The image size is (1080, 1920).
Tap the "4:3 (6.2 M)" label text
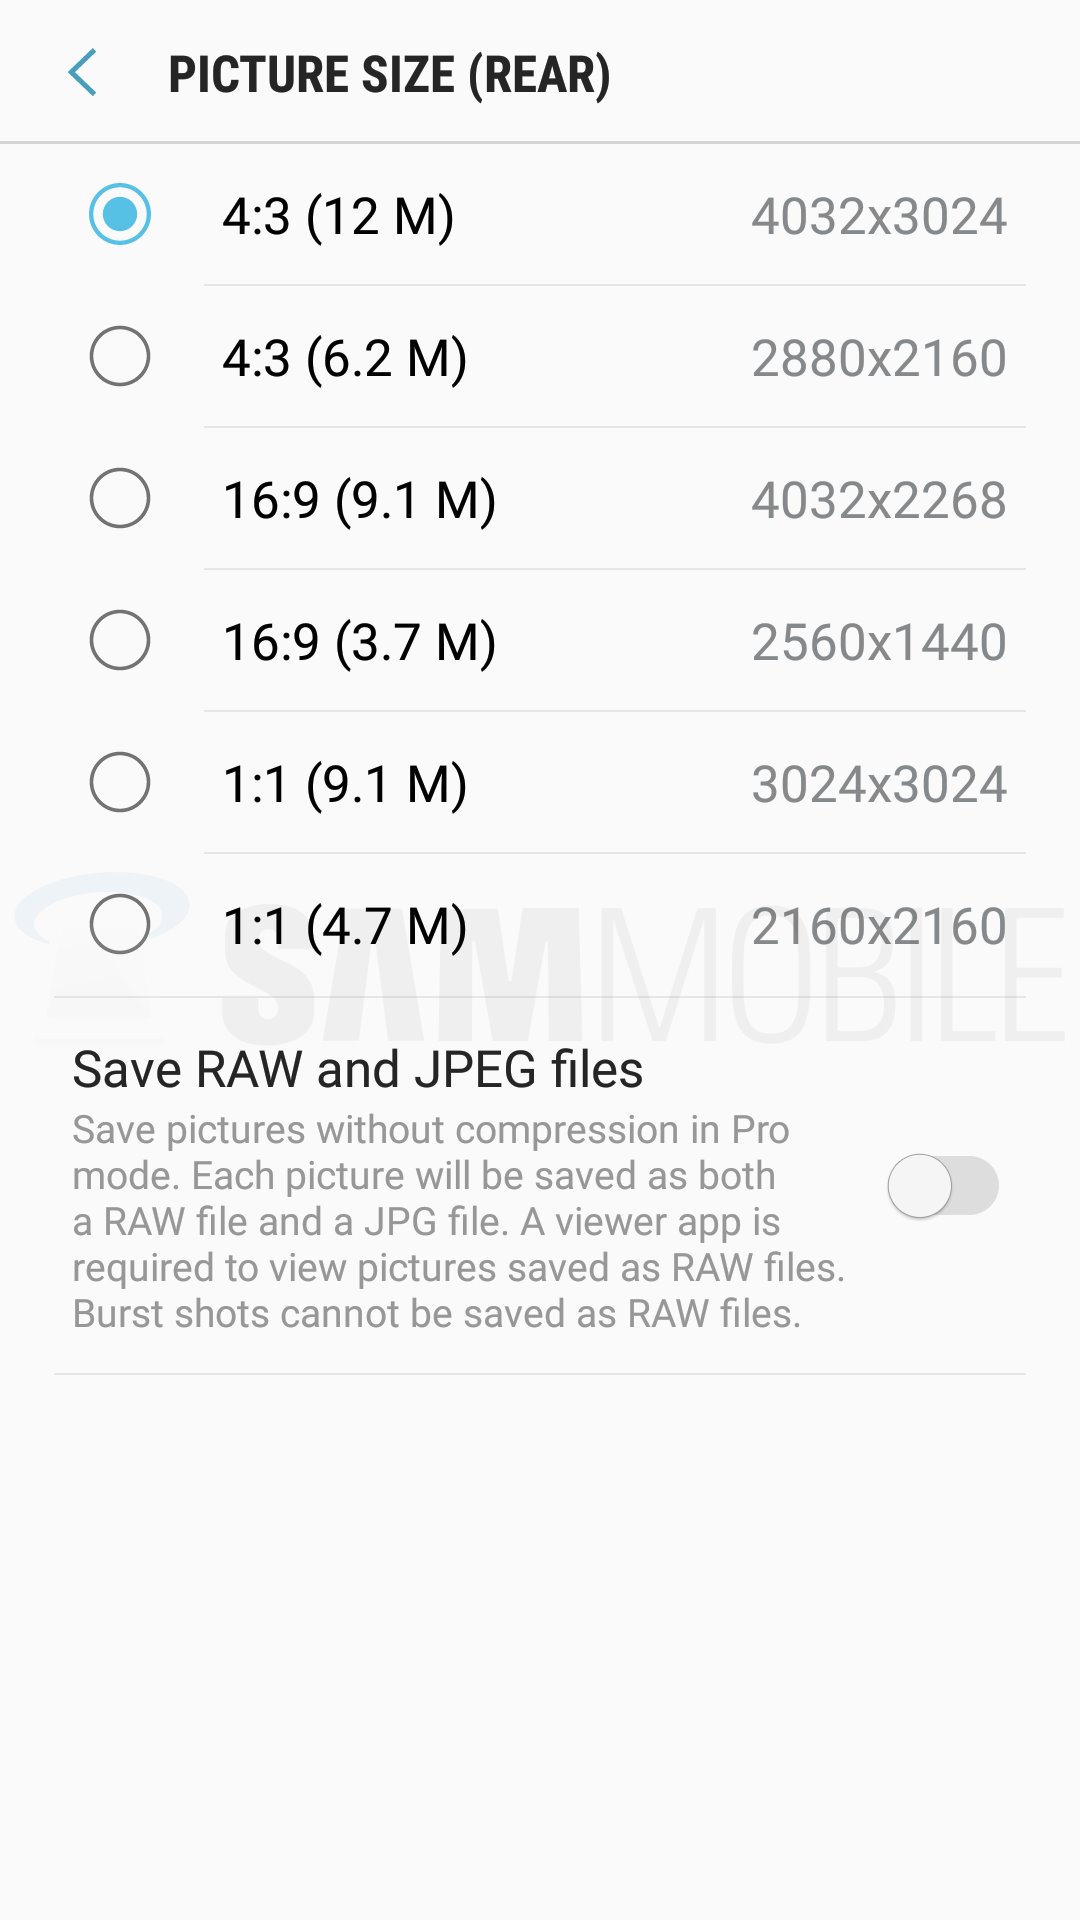pyautogui.click(x=344, y=359)
